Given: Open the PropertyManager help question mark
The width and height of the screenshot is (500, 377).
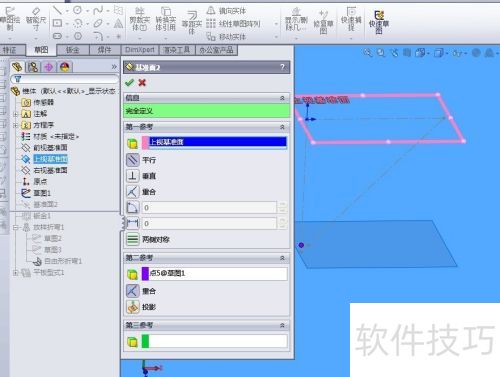Looking at the screenshot, I should (x=283, y=67).
